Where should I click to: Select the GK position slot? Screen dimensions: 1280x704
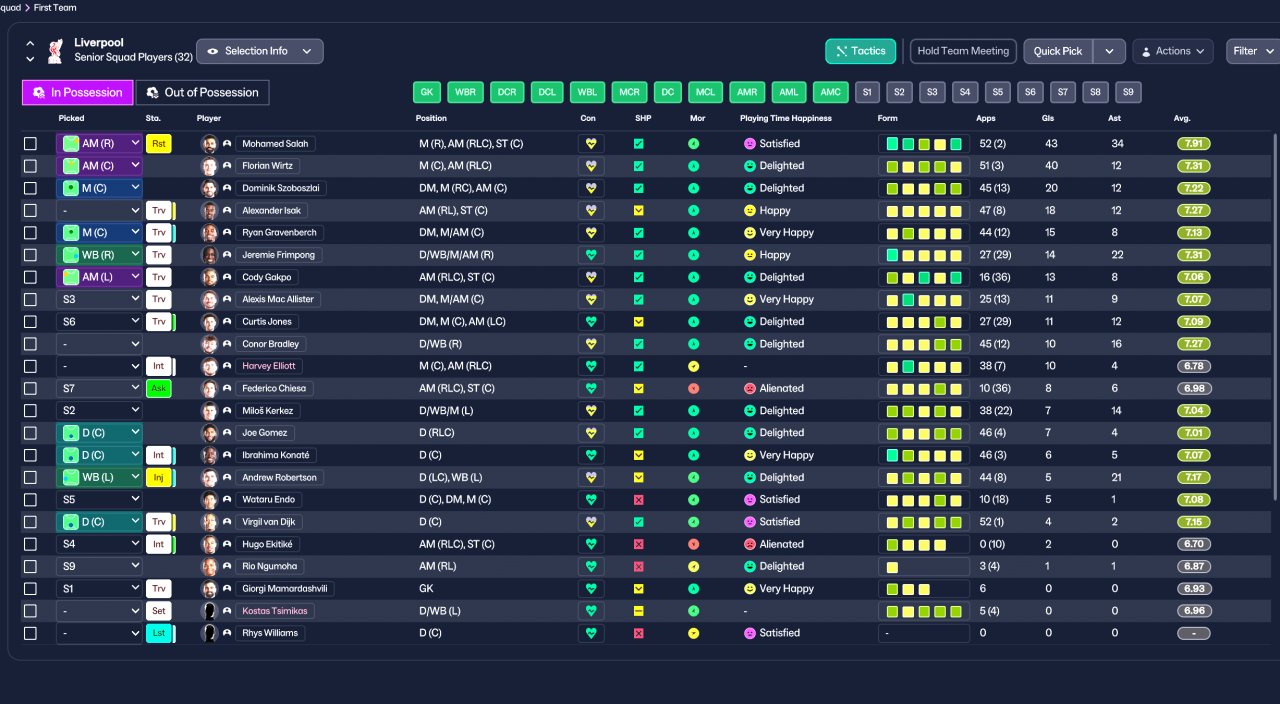pyautogui.click(x=427, y=92)
